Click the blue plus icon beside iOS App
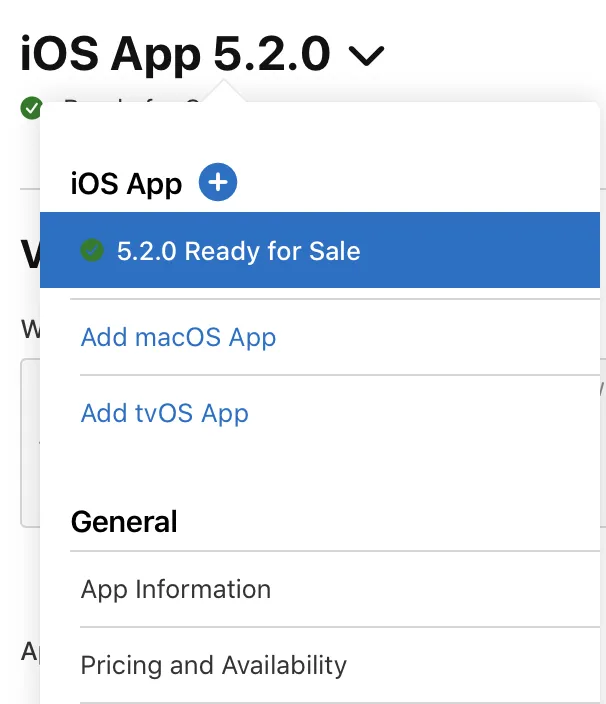Viewport: 606px width, 704px height. click(x=218, y=183)
